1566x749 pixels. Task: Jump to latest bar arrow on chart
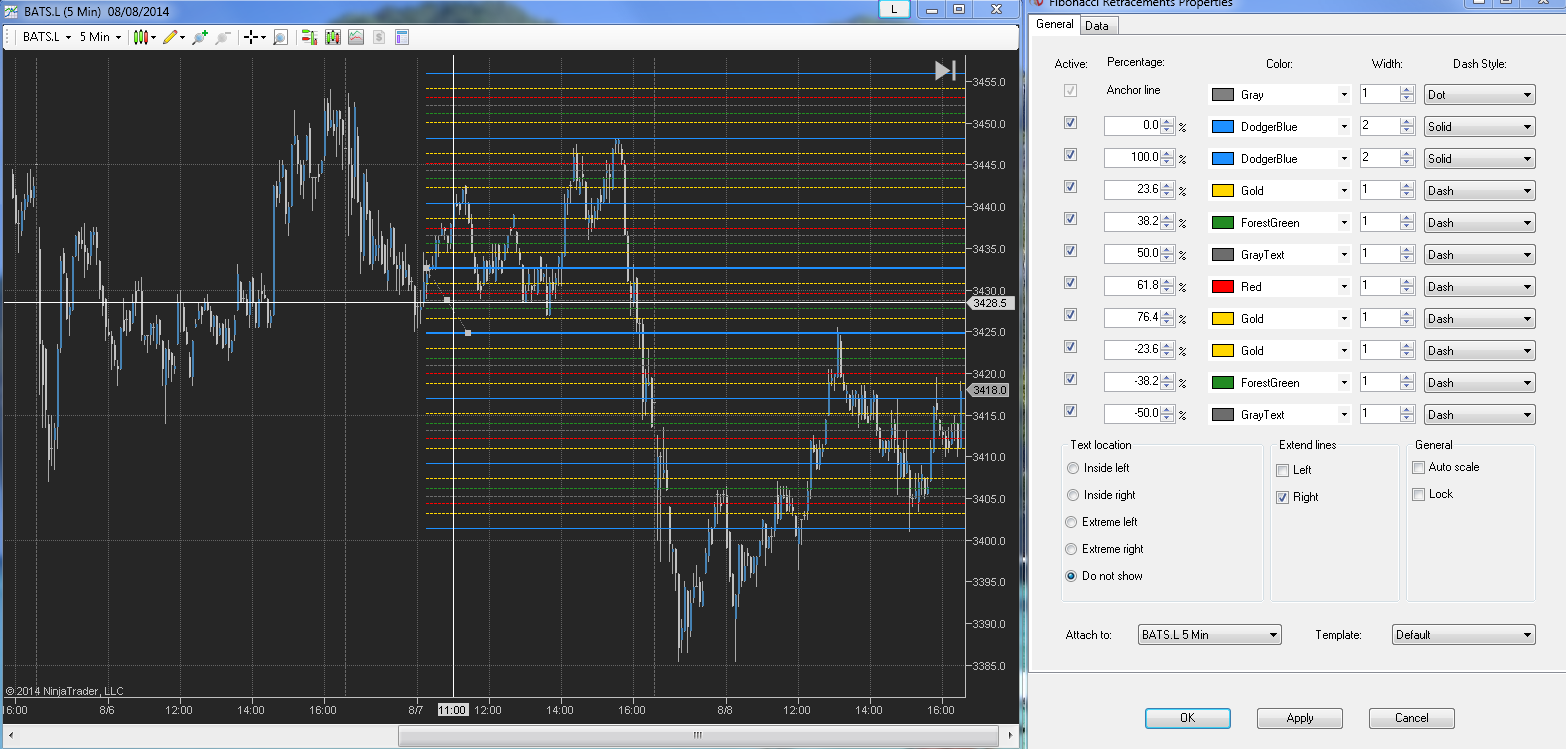coord(946,70)
